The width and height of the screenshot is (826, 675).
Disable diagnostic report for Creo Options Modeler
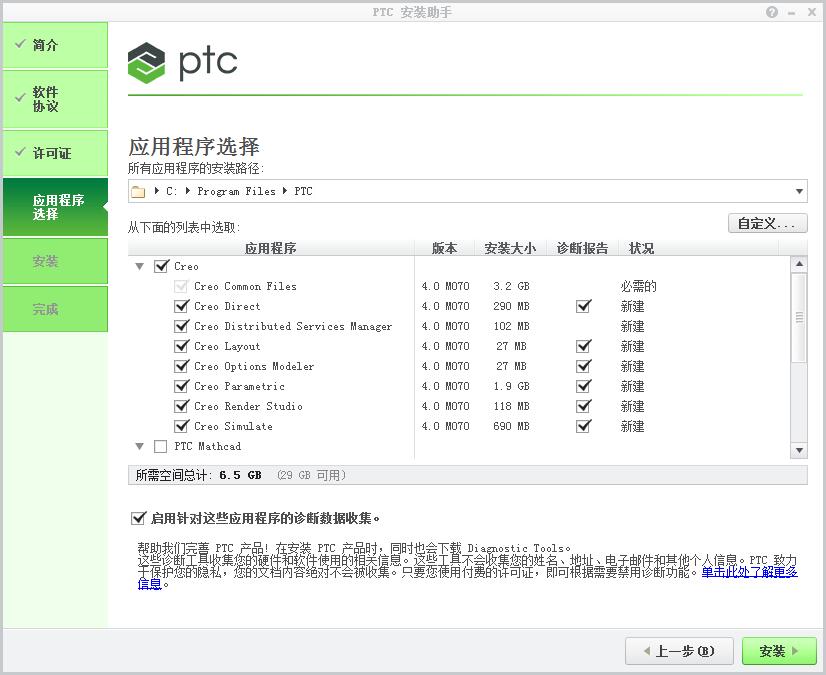pyautogui.click(x=583, y=366)
